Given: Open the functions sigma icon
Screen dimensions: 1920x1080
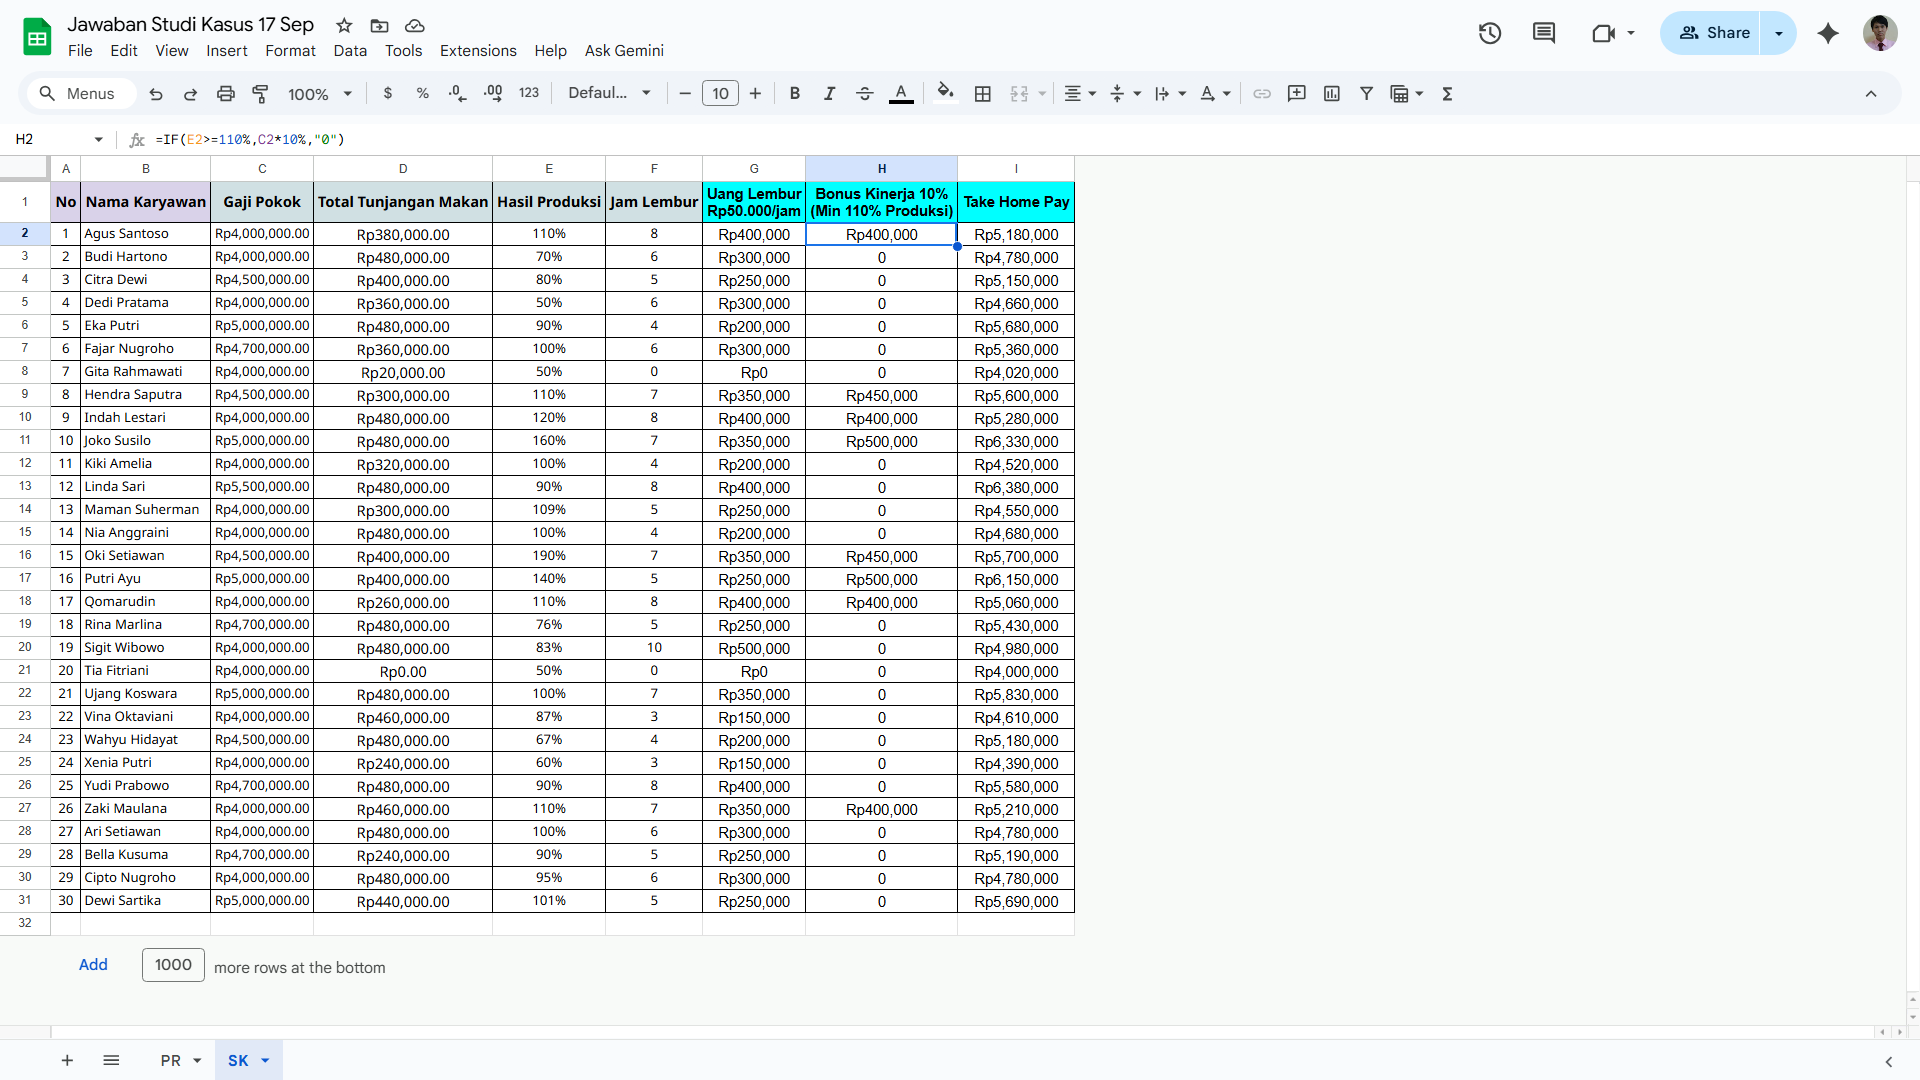Looking at the screenshot, I should [1447, 94].
